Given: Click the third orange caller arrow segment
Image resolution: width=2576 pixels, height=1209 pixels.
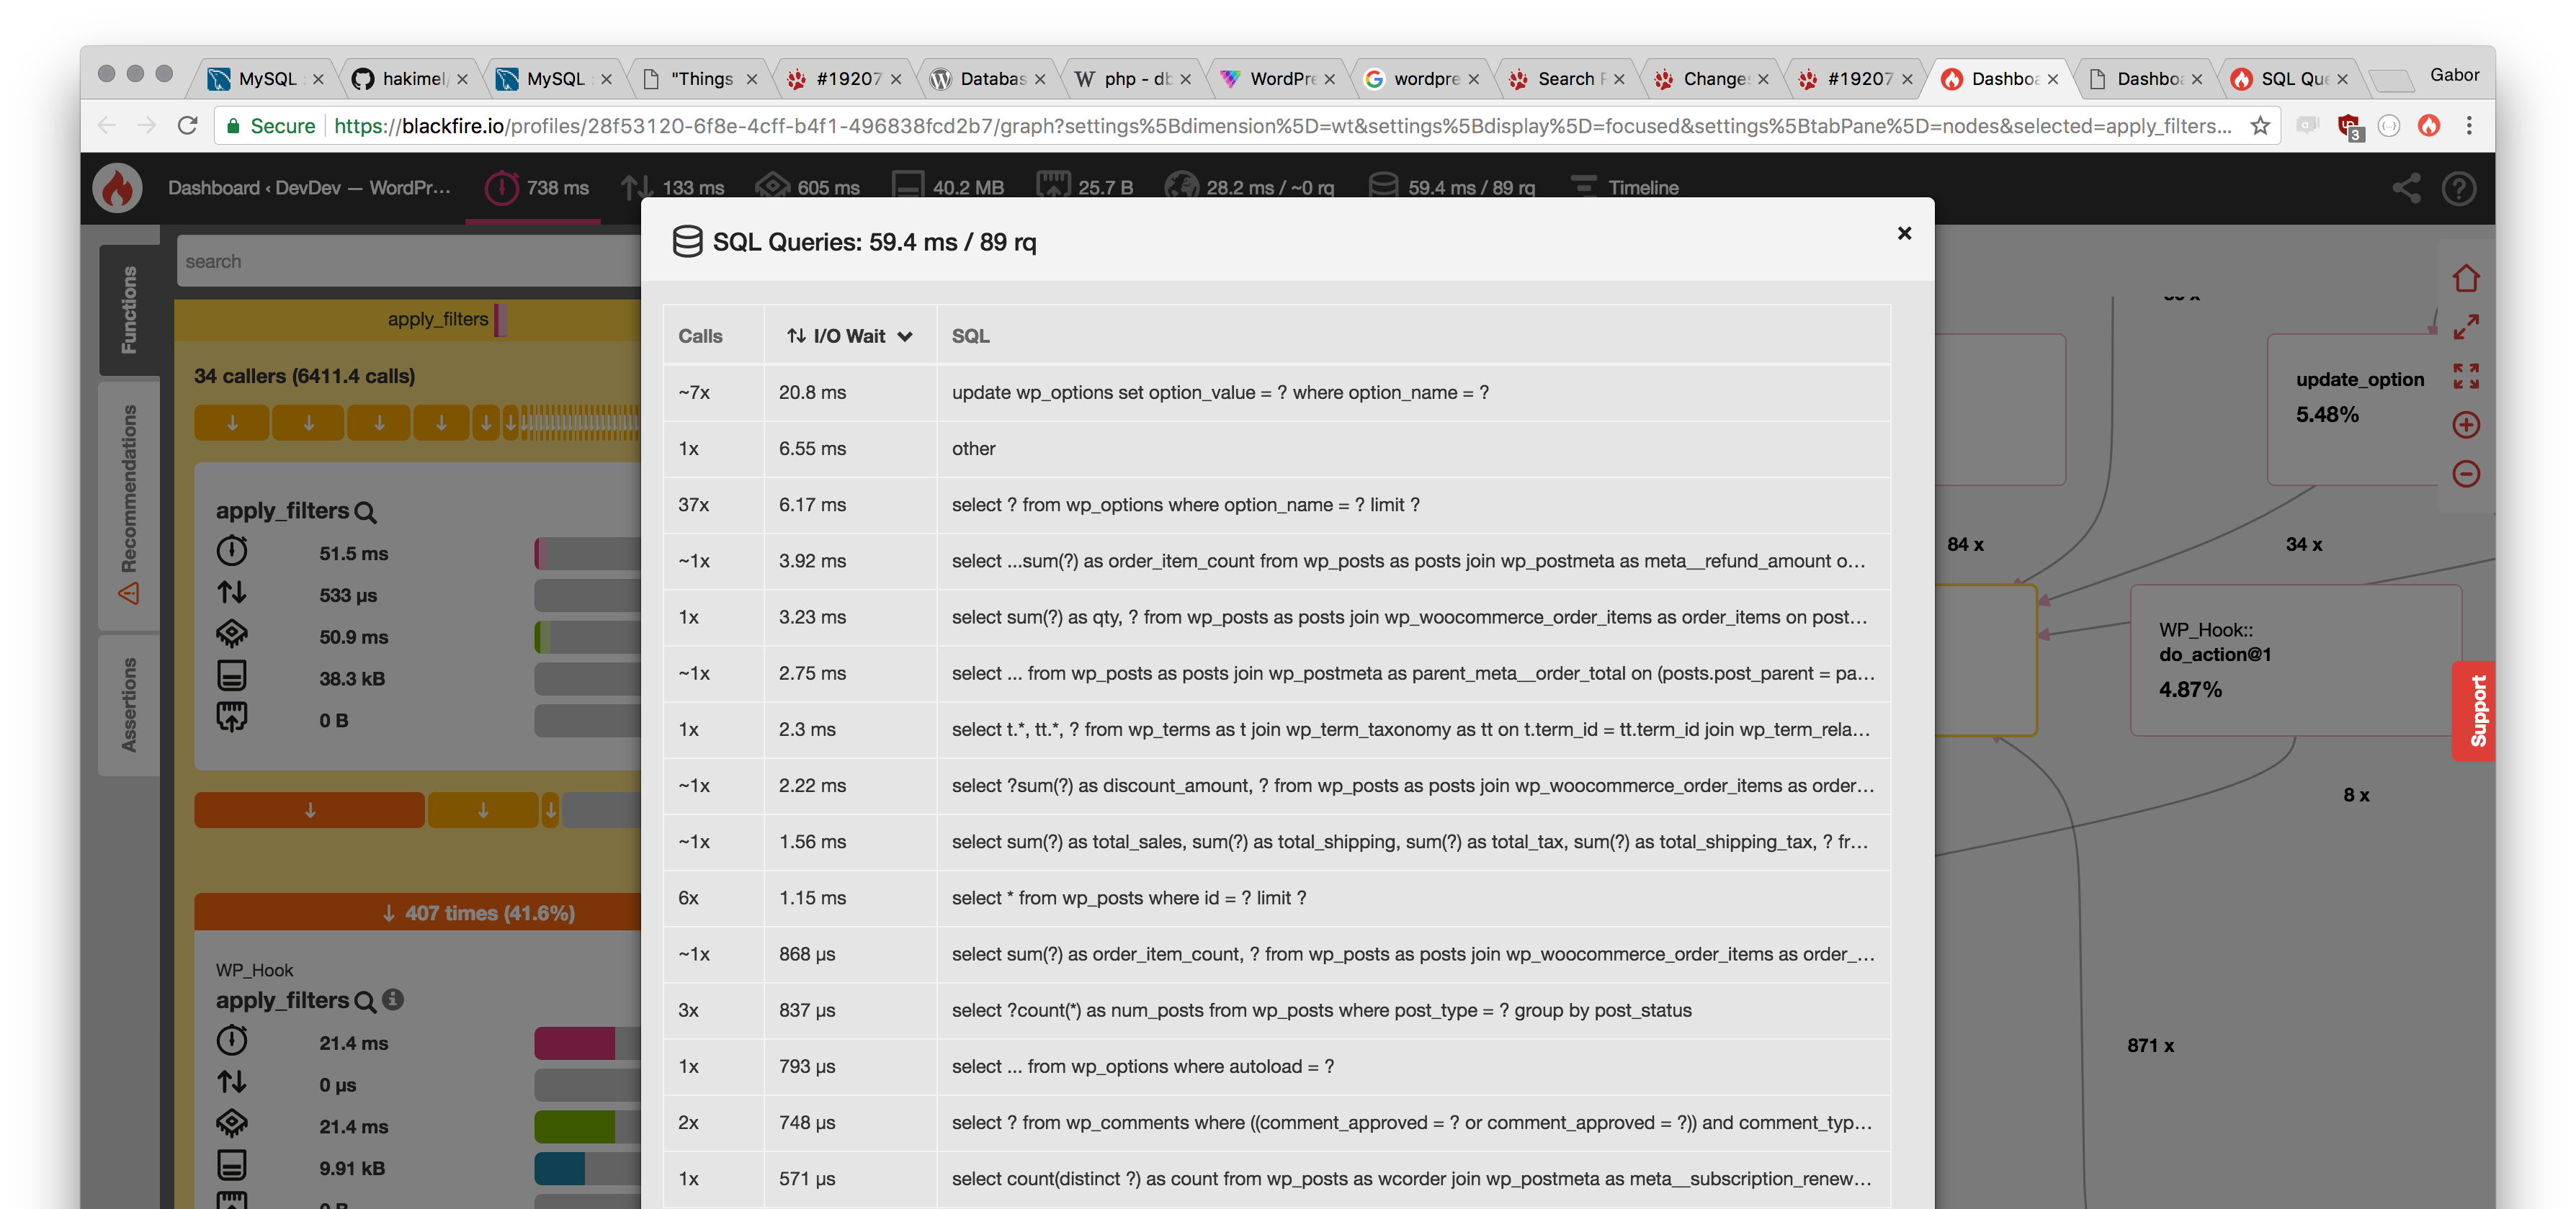Looking at the screenshot, I should [x=379, y=423].
